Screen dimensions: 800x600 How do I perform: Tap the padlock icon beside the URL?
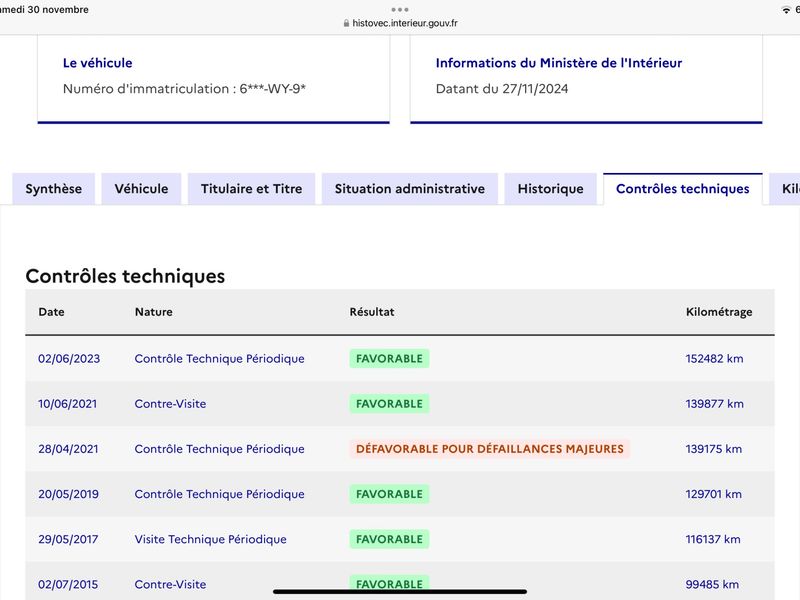pyautogui.click(x=346, y=23)
